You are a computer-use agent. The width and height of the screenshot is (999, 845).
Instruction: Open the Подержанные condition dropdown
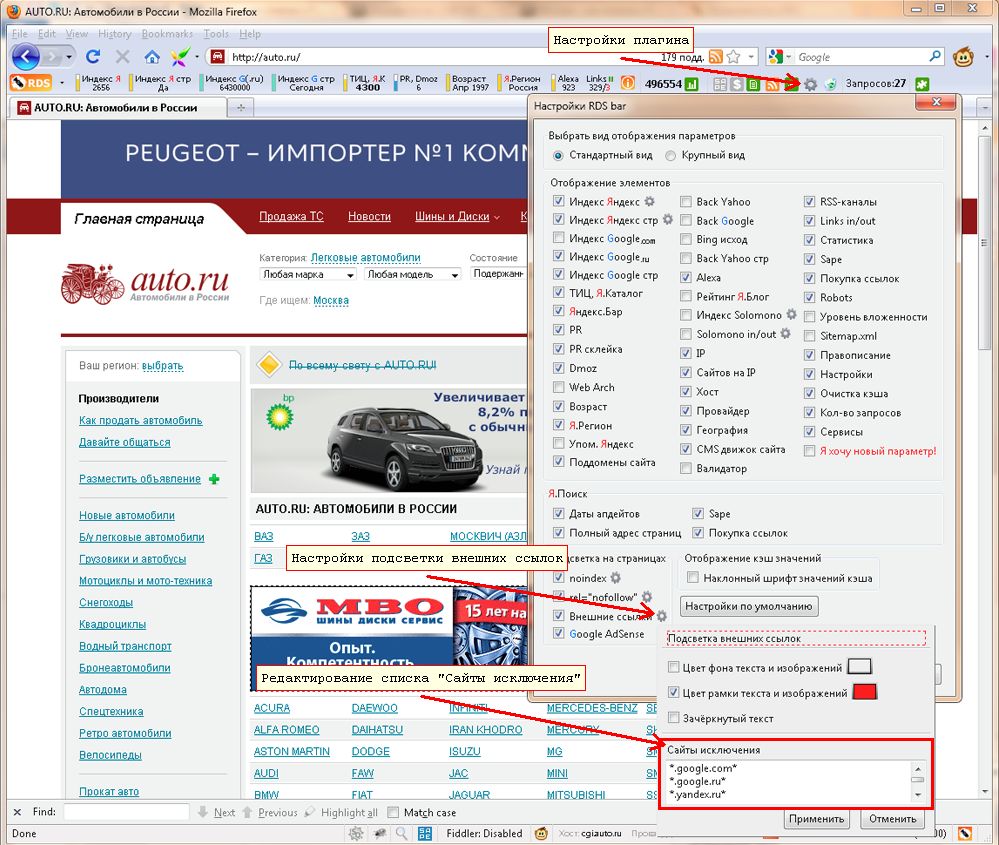tap(498, 273)
